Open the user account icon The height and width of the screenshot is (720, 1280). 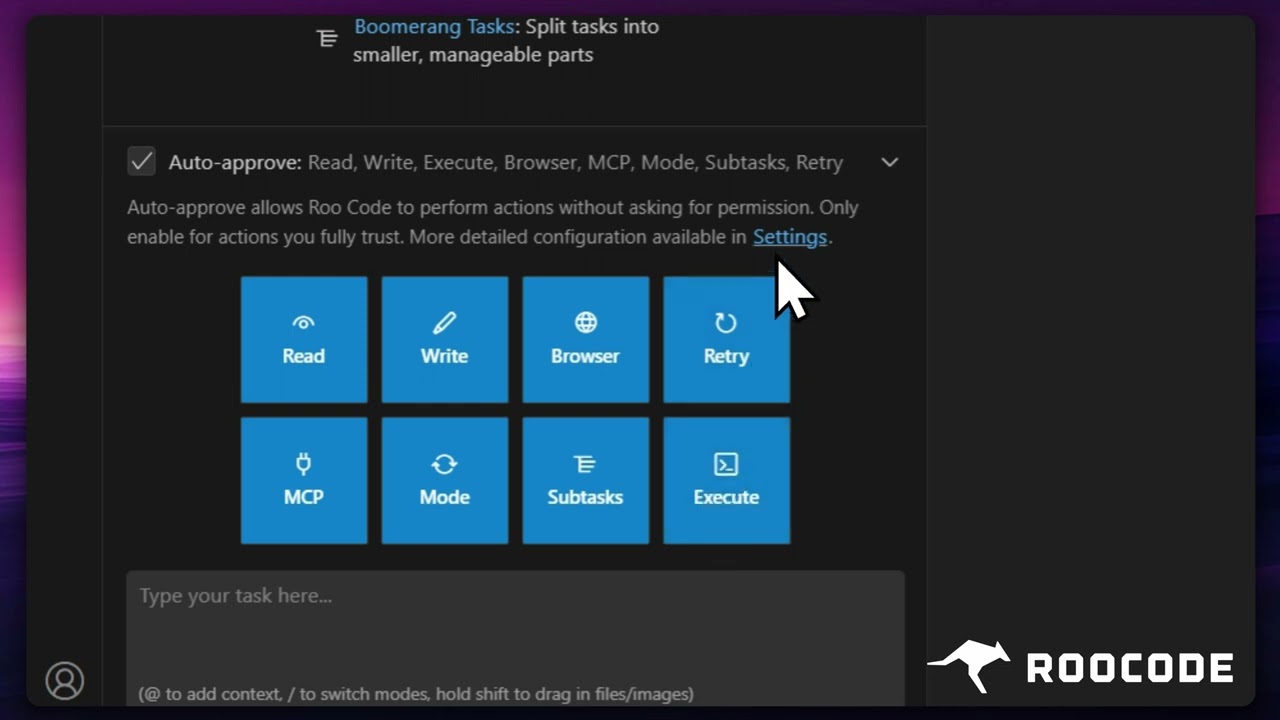pyautogui.click(x=65, y=680)
